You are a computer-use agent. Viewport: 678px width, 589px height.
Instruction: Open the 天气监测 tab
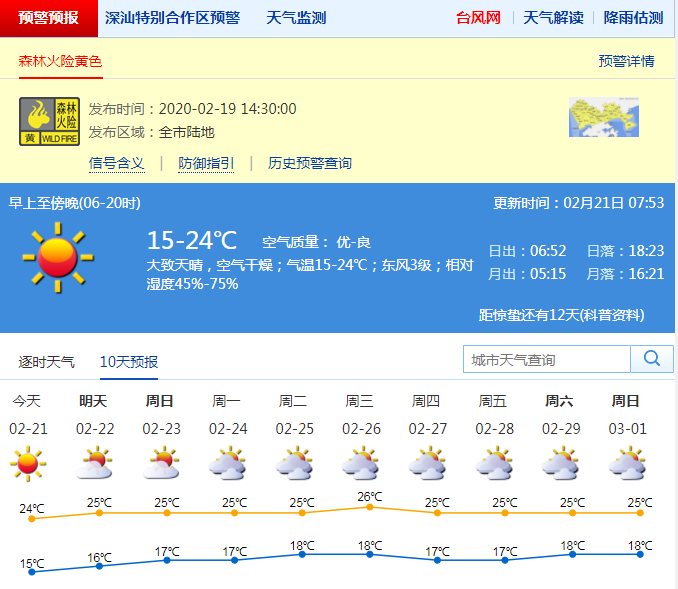(296, 18)
